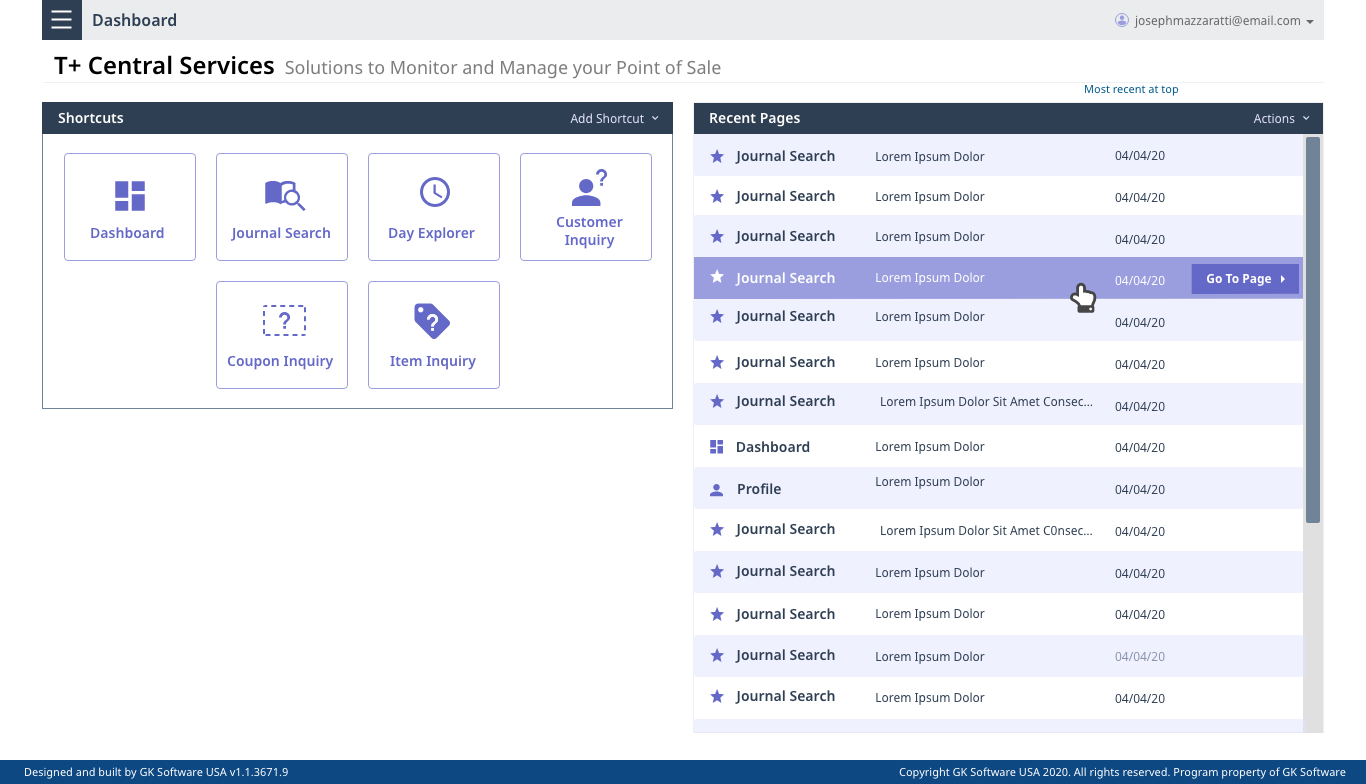The height and width of the screenshot is (784, 1366).
Task: Click the Profile row person icon
Action: tap(716, 490)
